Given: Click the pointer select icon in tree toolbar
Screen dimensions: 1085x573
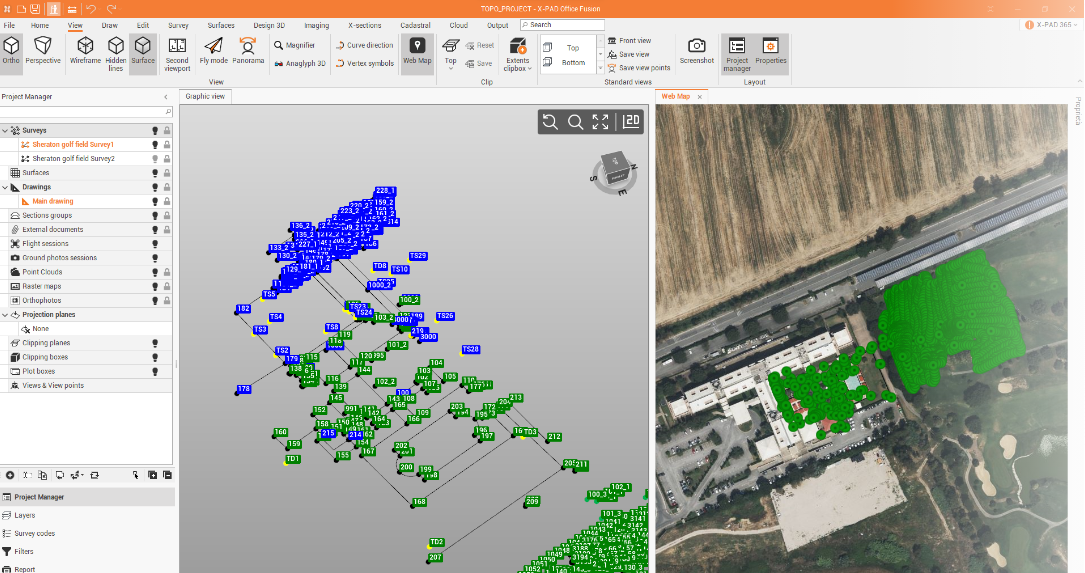Looking at the screenshot, I should pyautogui.click(x=135, y=475).
